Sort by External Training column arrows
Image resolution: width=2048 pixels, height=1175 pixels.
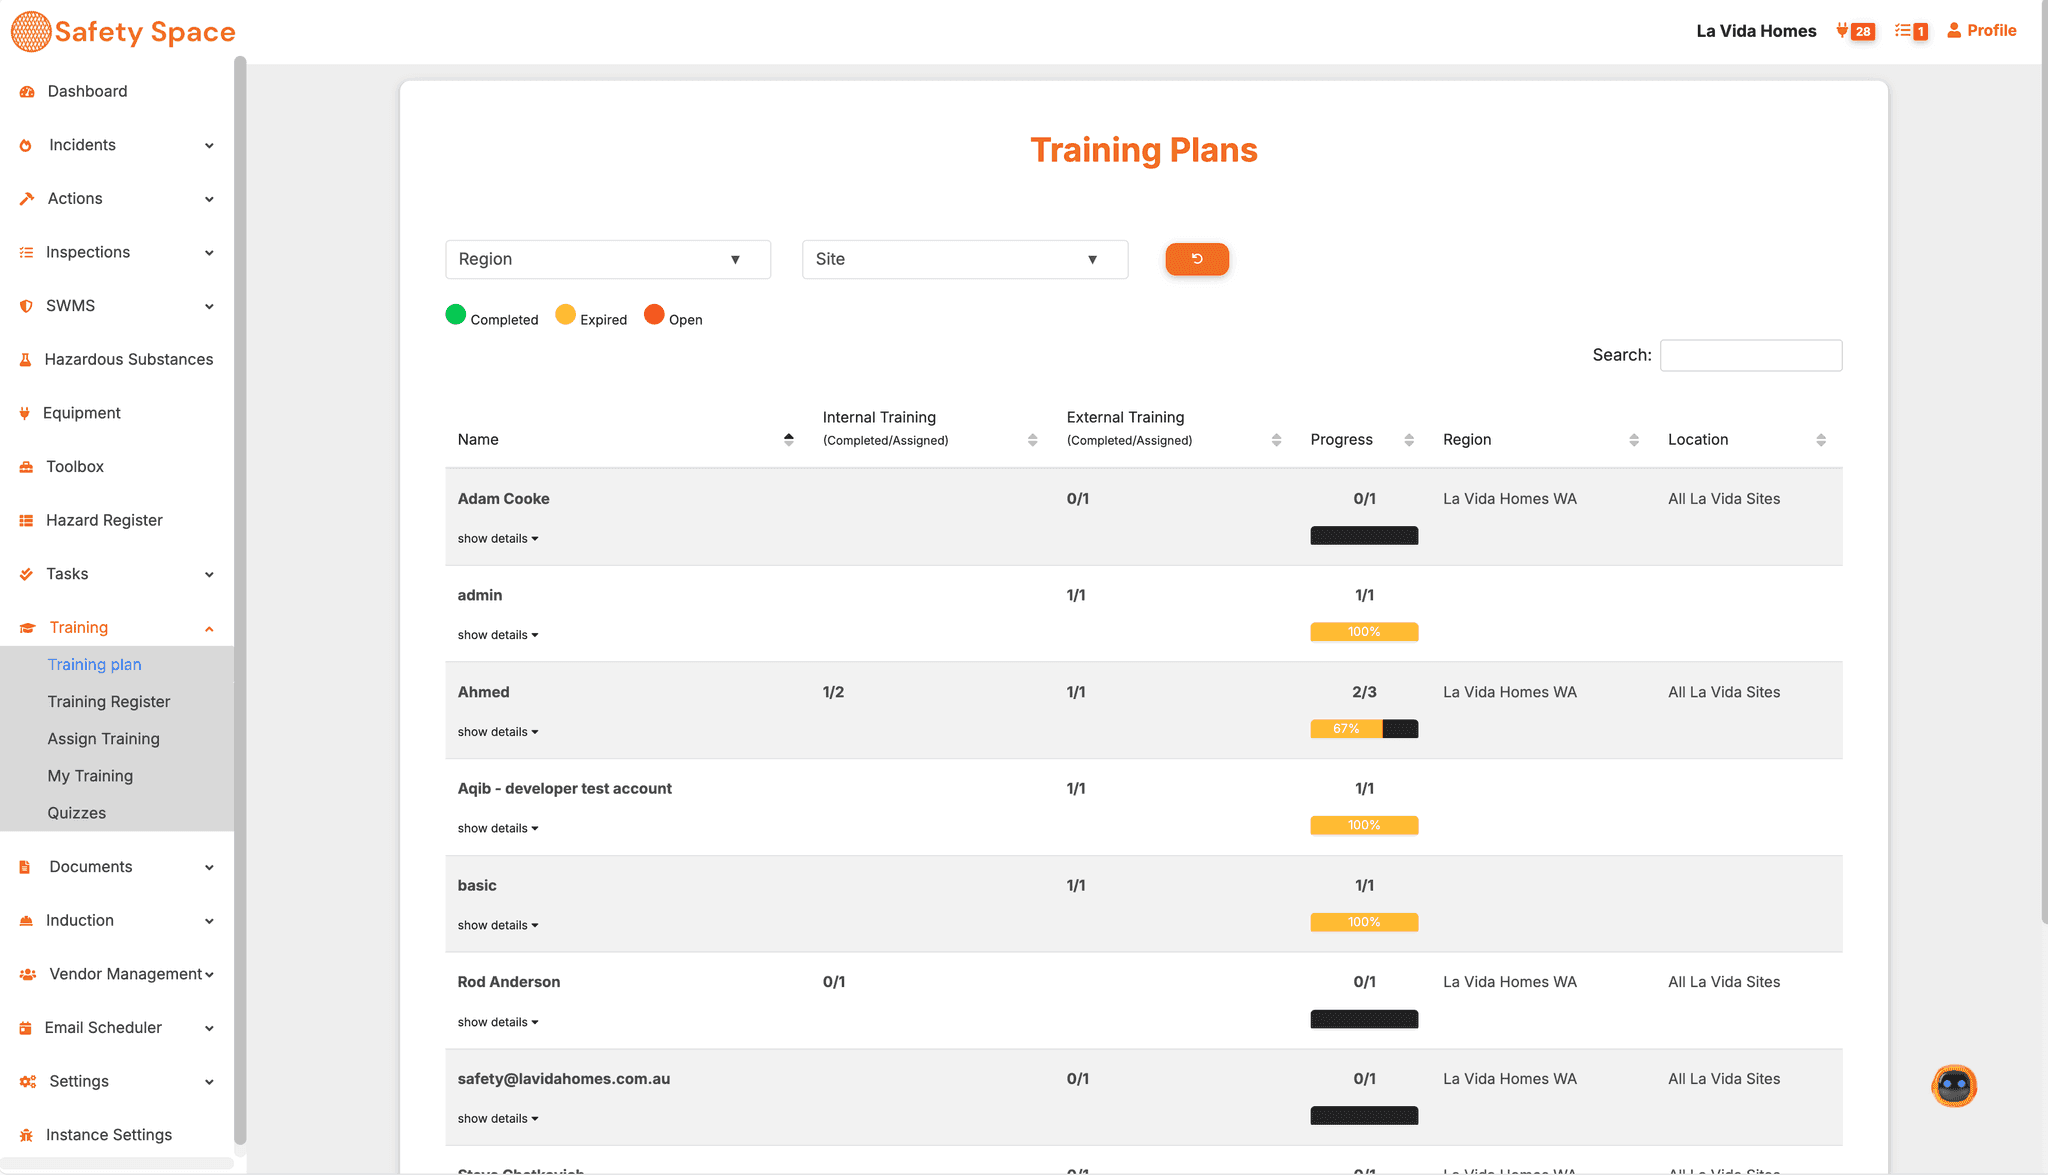pos(1277,440)
